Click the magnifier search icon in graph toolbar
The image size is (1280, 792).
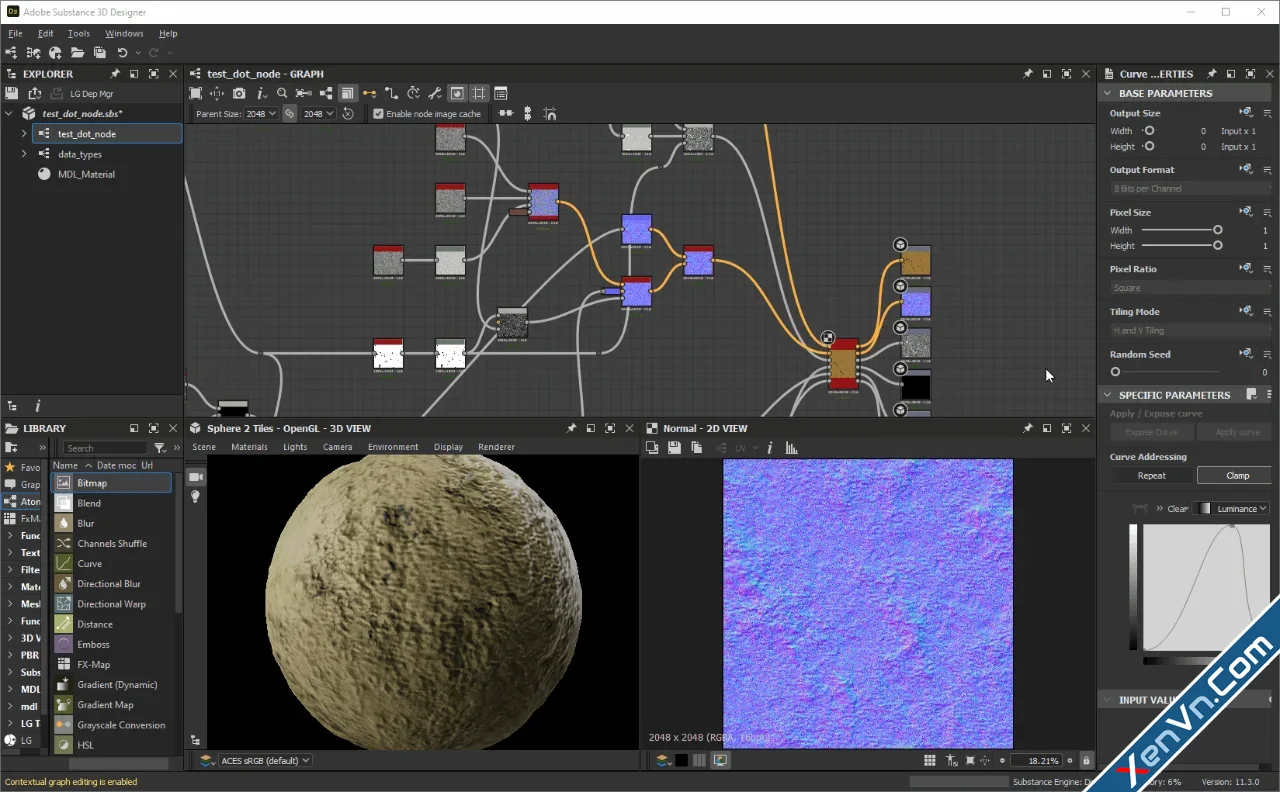pos(282,93)
